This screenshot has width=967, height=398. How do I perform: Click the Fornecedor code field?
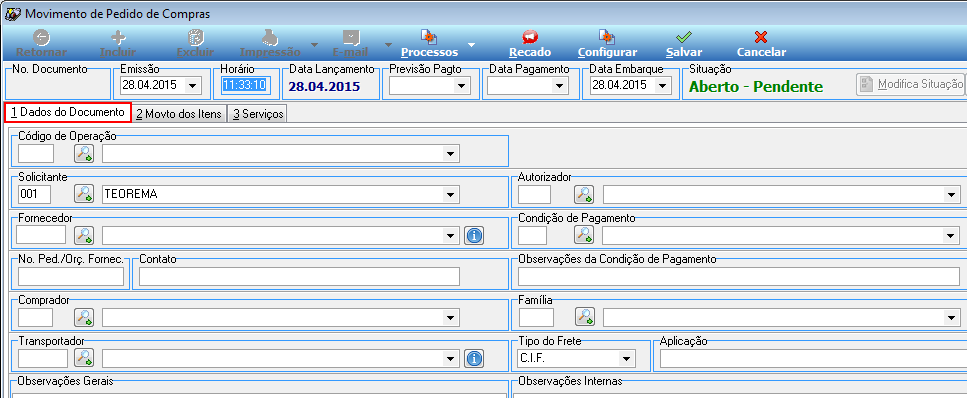(41, 235)
